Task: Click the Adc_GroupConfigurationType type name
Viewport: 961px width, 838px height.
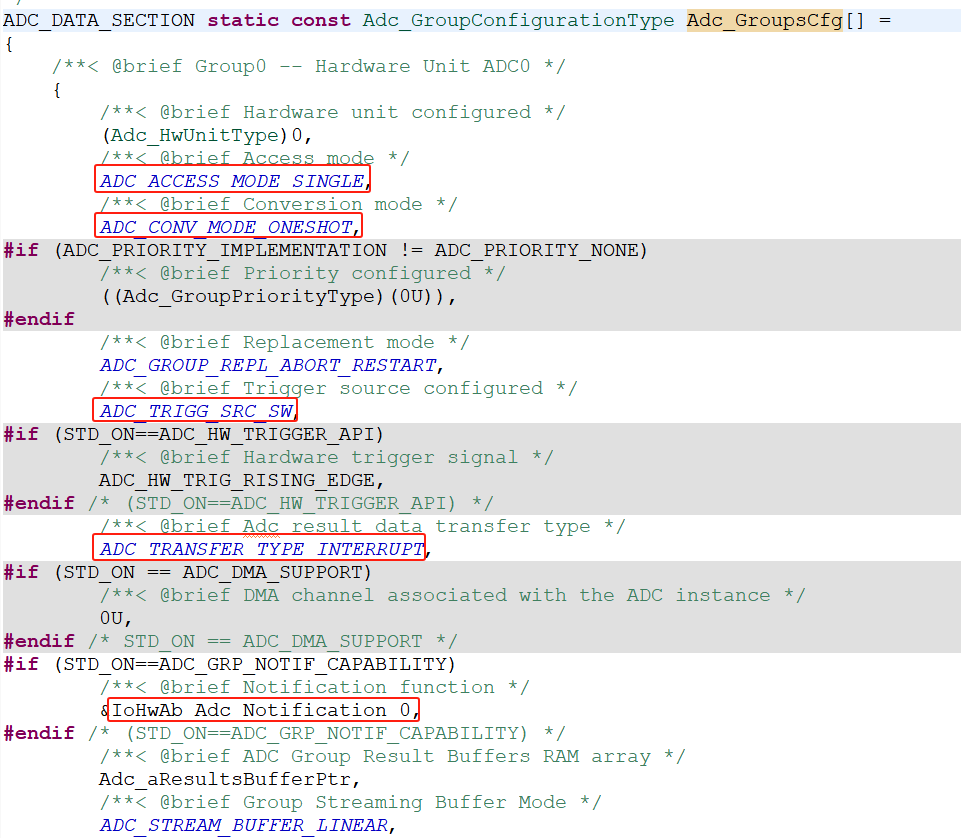Action: pyautogui.click(x=518, y=20)
